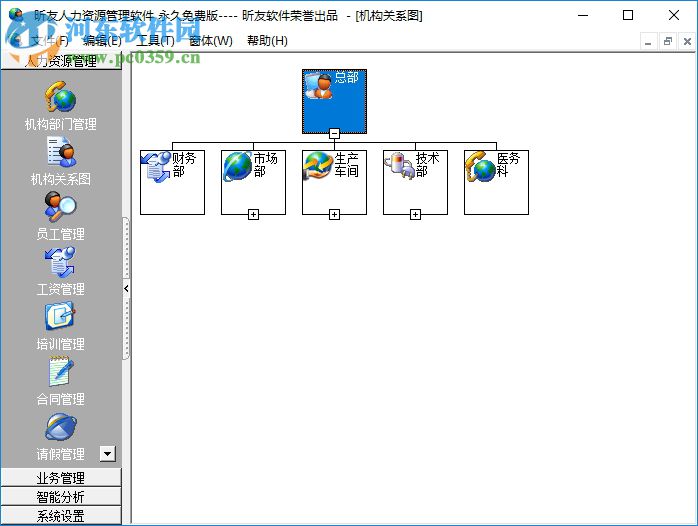Switch to 系统设置 panel
The height and width of the screenshot is (526, 698).
[61, 516]
